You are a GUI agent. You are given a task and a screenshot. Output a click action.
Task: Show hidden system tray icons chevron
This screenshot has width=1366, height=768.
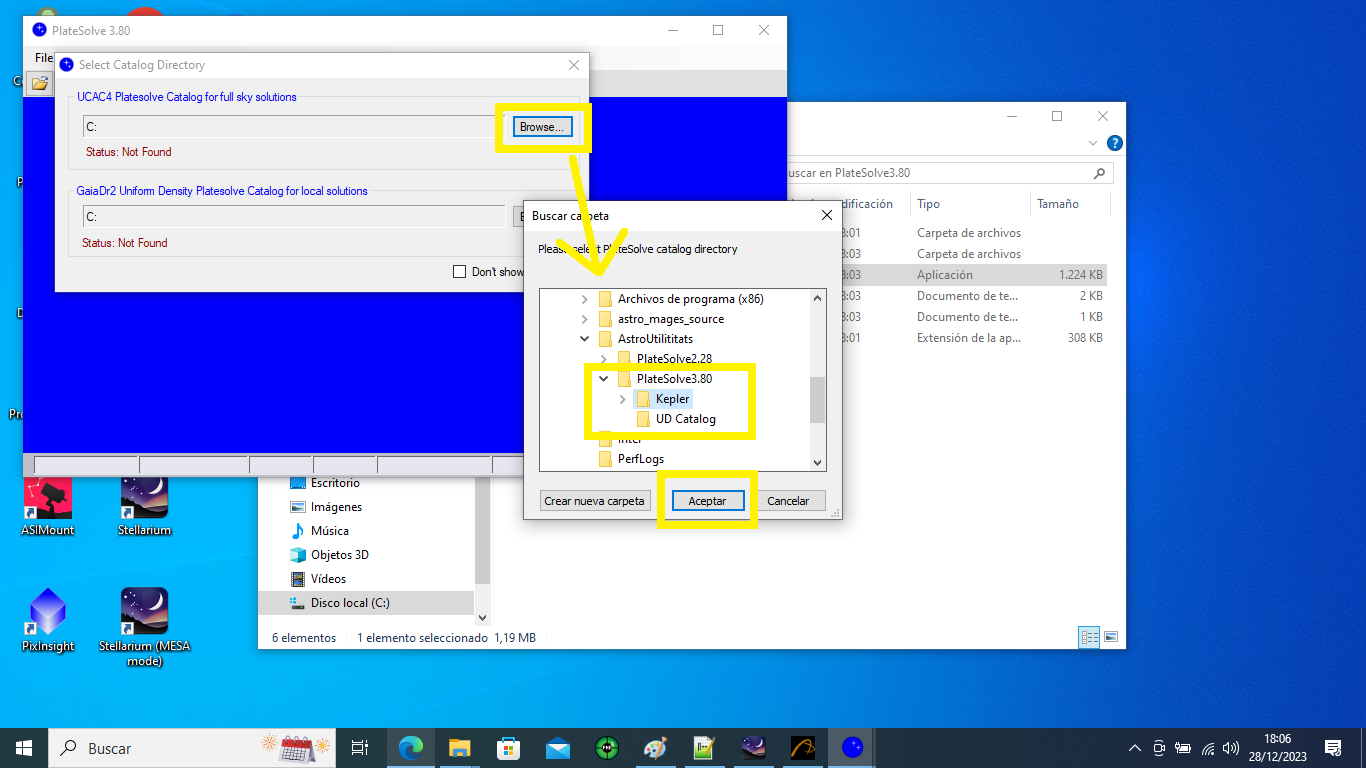[x=1134, y=748]
